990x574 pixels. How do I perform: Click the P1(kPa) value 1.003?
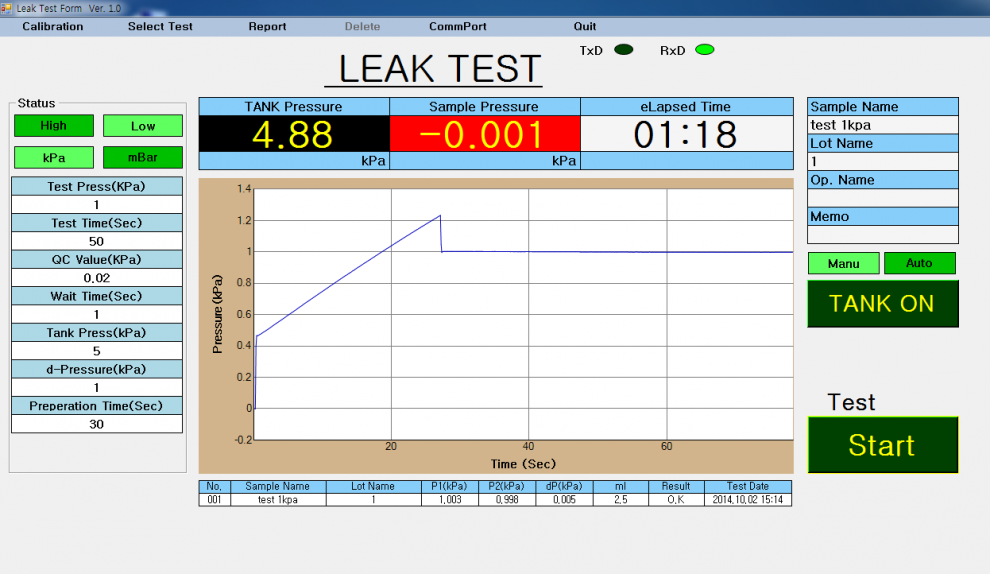450,499
